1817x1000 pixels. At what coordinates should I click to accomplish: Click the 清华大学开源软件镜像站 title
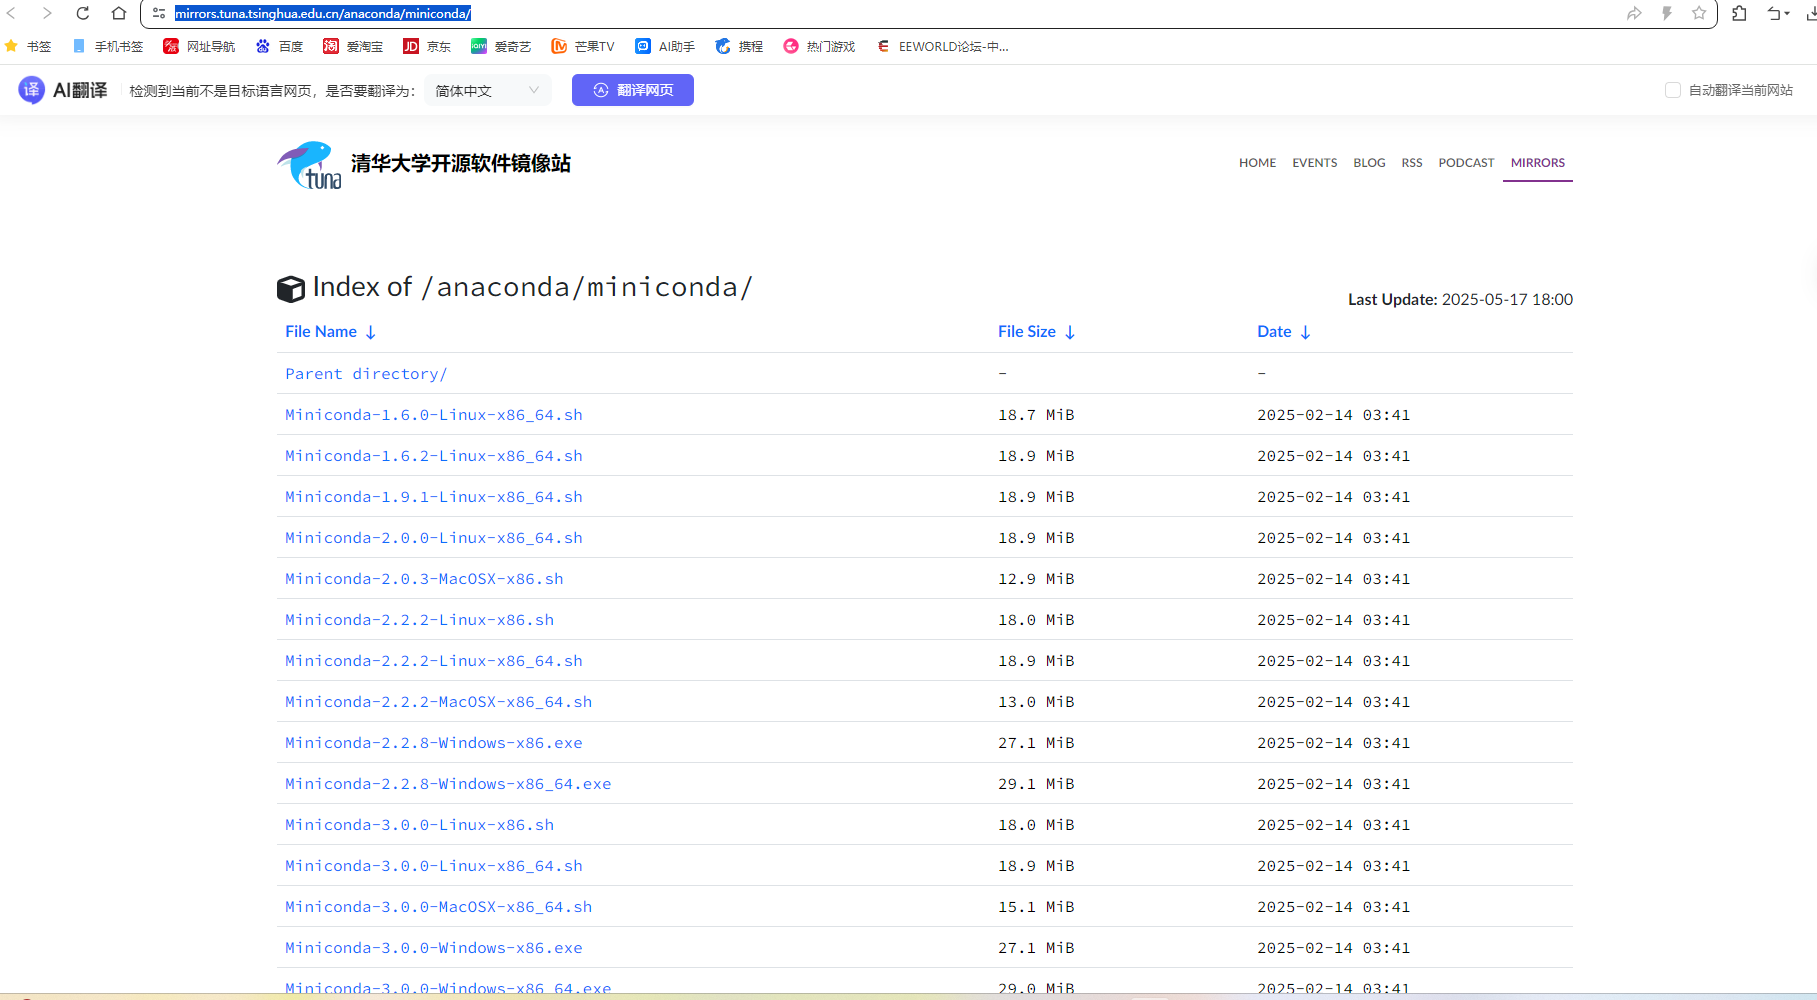[461, 163]
